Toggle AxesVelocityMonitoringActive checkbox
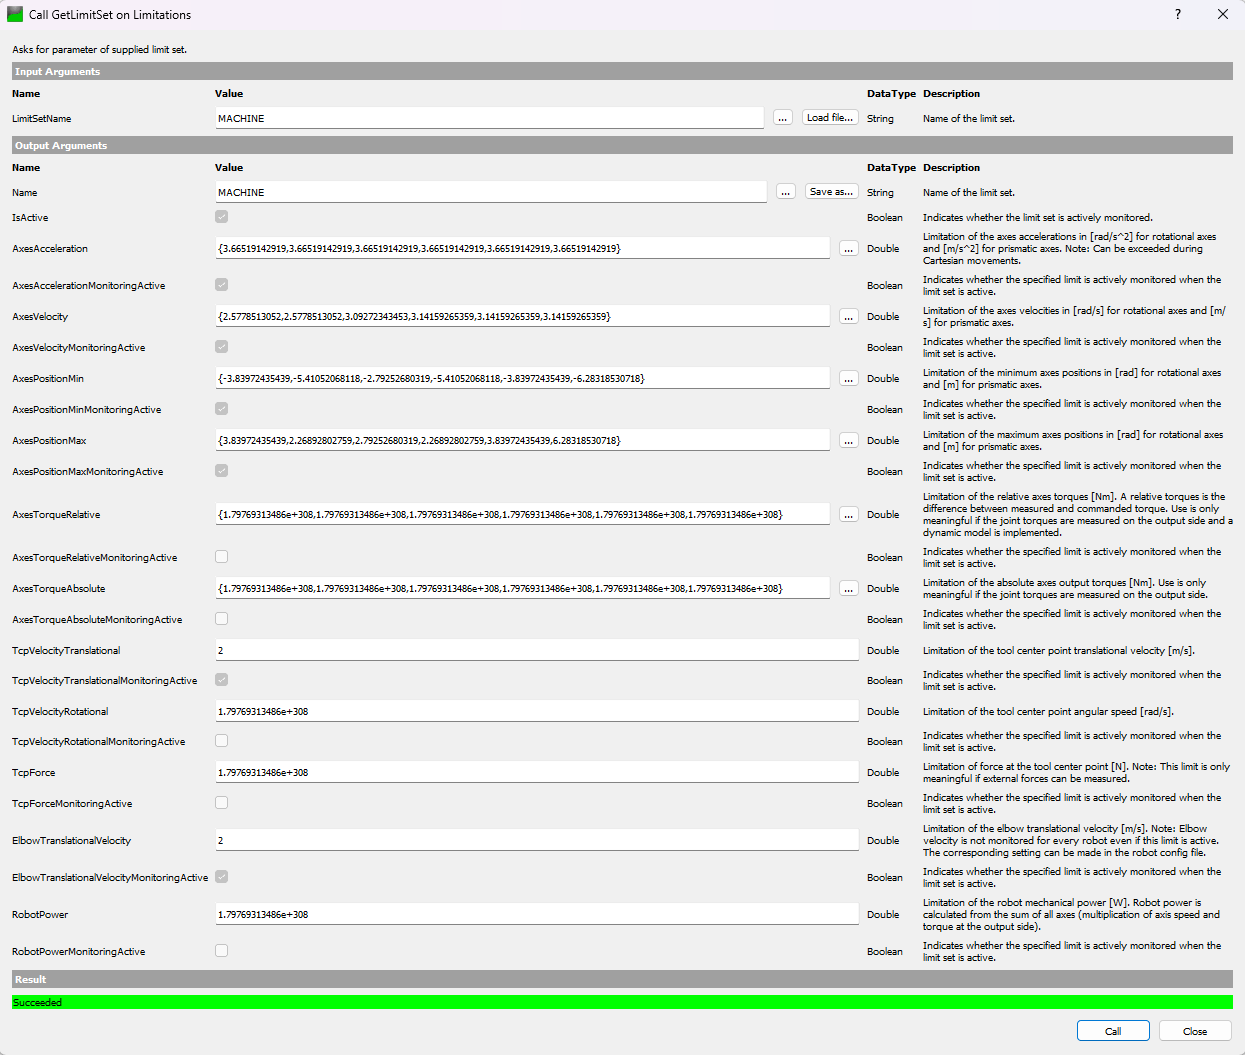Image resolution: width=1245 pixels, height=1055 pixels. coord(222,347)
